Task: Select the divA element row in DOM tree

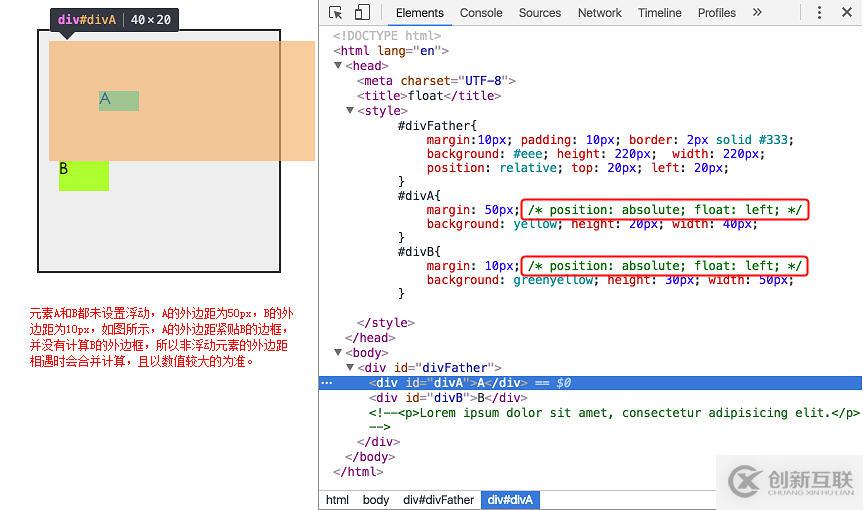Action: (x=590, y=383)
